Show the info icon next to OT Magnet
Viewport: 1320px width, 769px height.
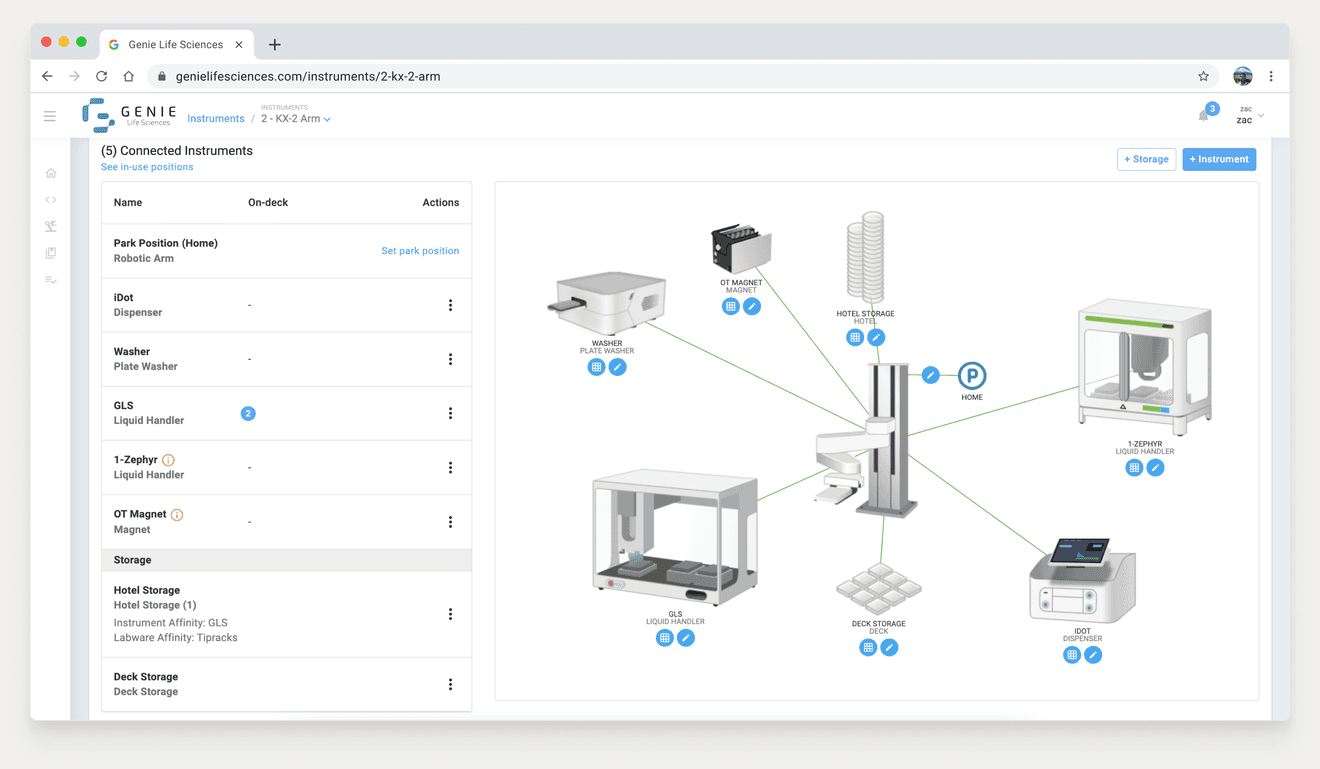click(x=177, y=515)
